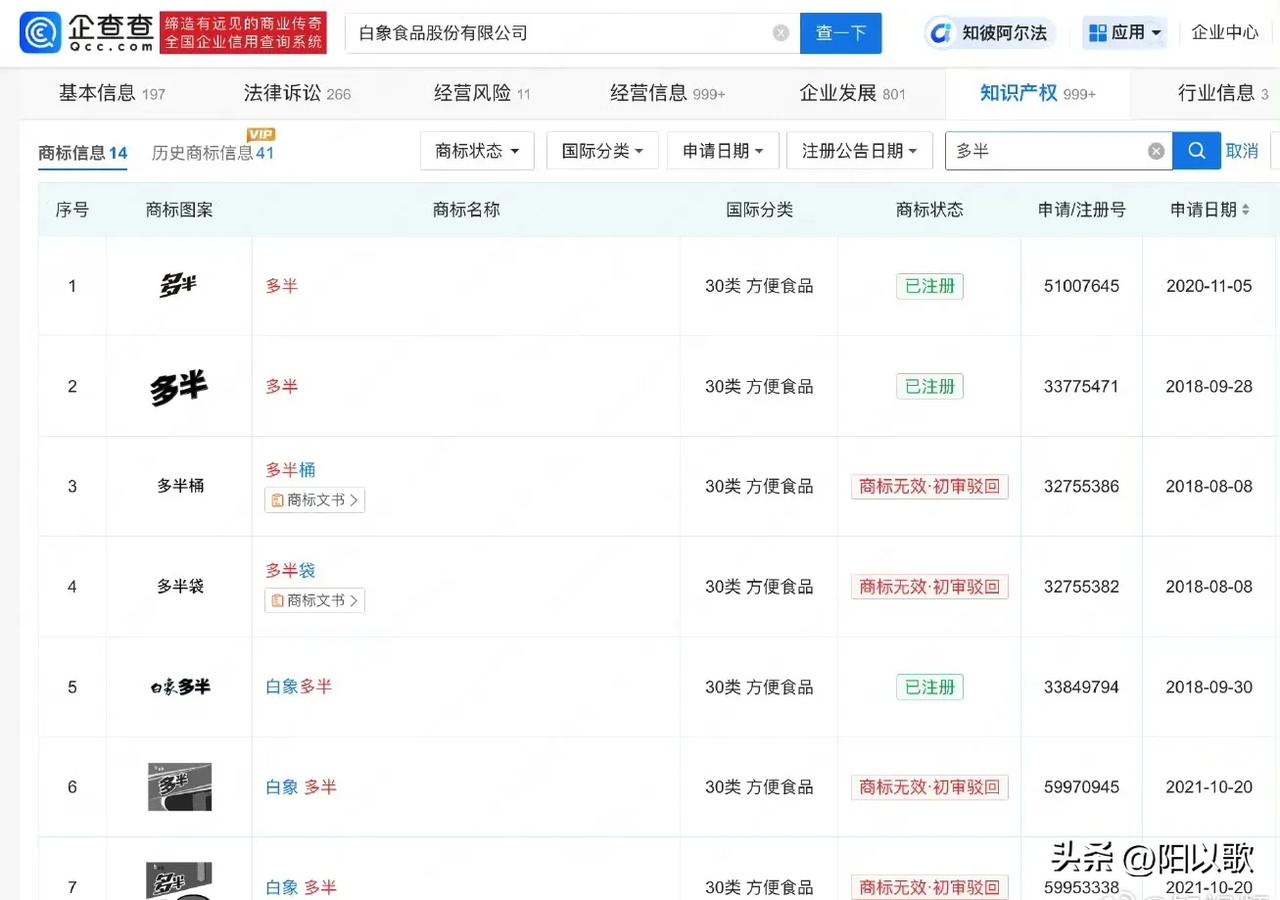The height and width of the screenshot is (900, 1280).
Task: Click 已注册 status tag in row 5
Action: [930, 687]
